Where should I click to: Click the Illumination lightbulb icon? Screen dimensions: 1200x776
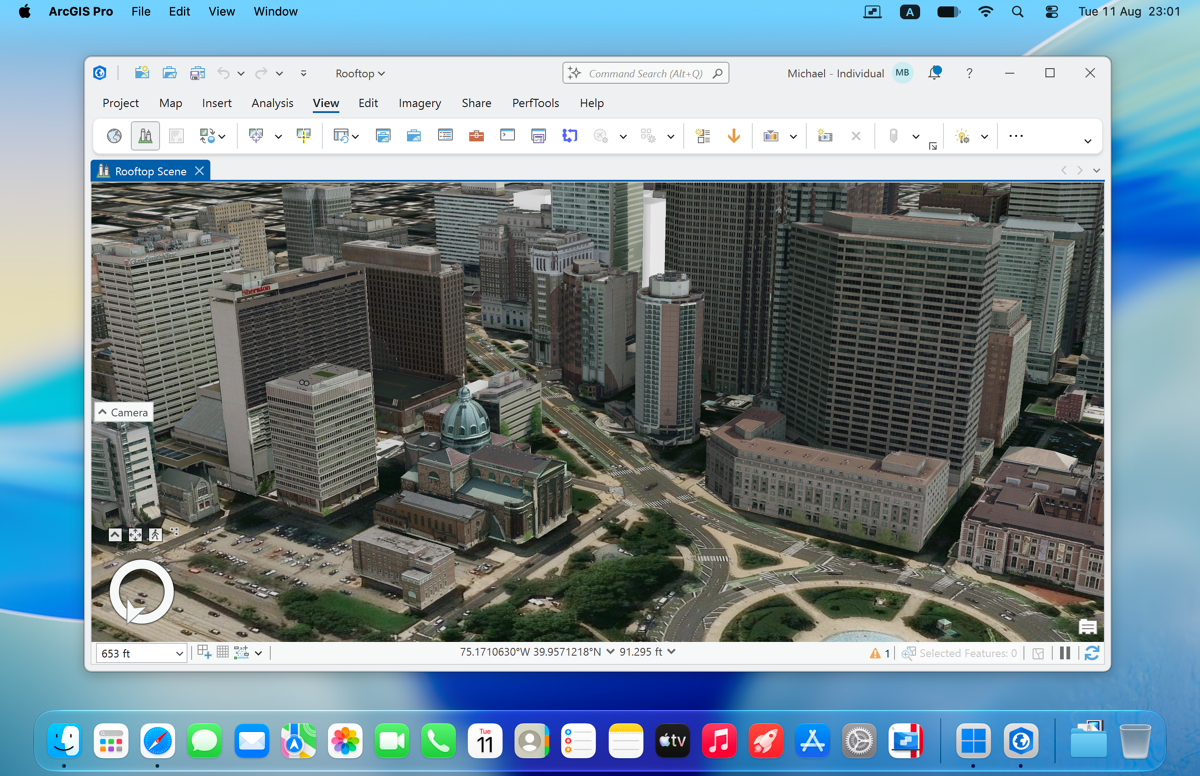(963, 136)
